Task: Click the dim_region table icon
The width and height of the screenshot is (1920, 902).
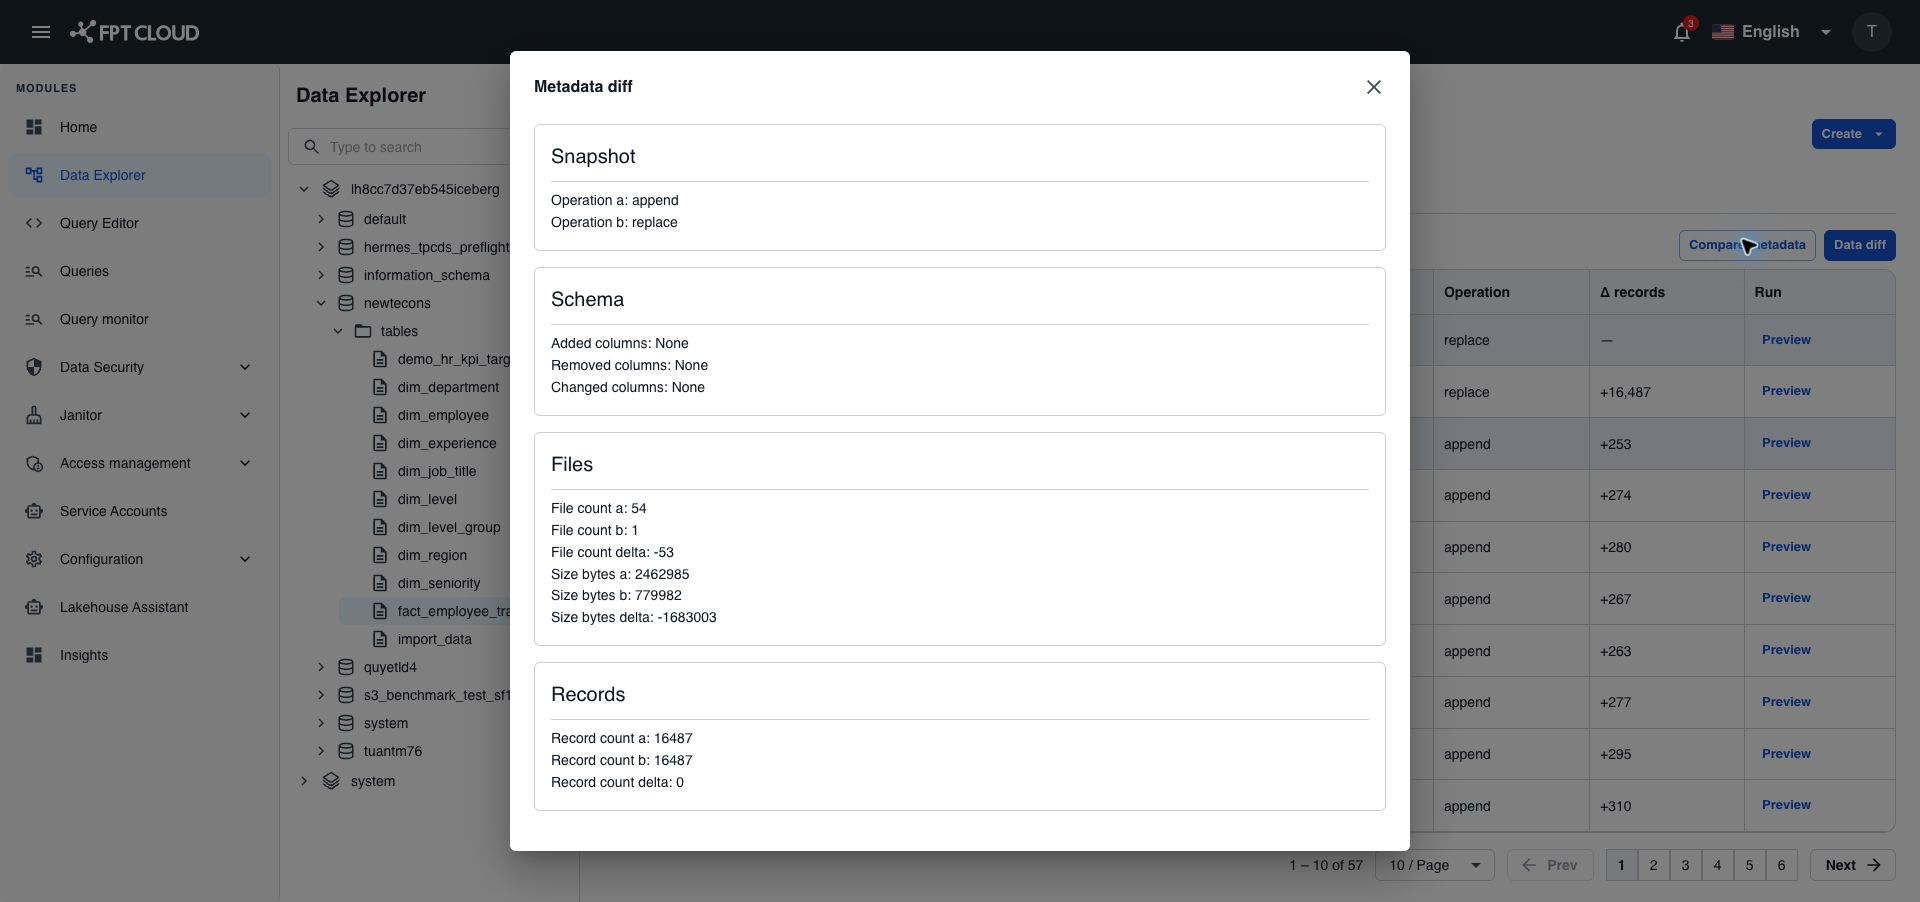Action: pyautogui.click(x=380, y=555)
